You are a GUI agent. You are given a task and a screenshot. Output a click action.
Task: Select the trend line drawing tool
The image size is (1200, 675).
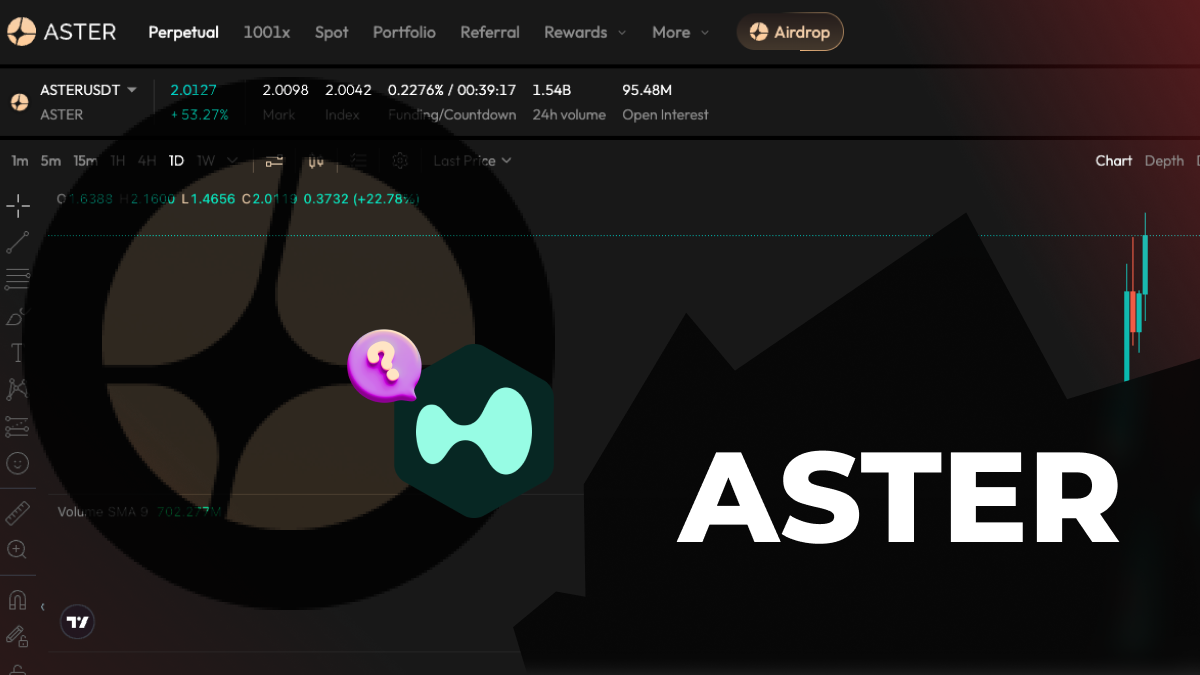pos(18,242)
